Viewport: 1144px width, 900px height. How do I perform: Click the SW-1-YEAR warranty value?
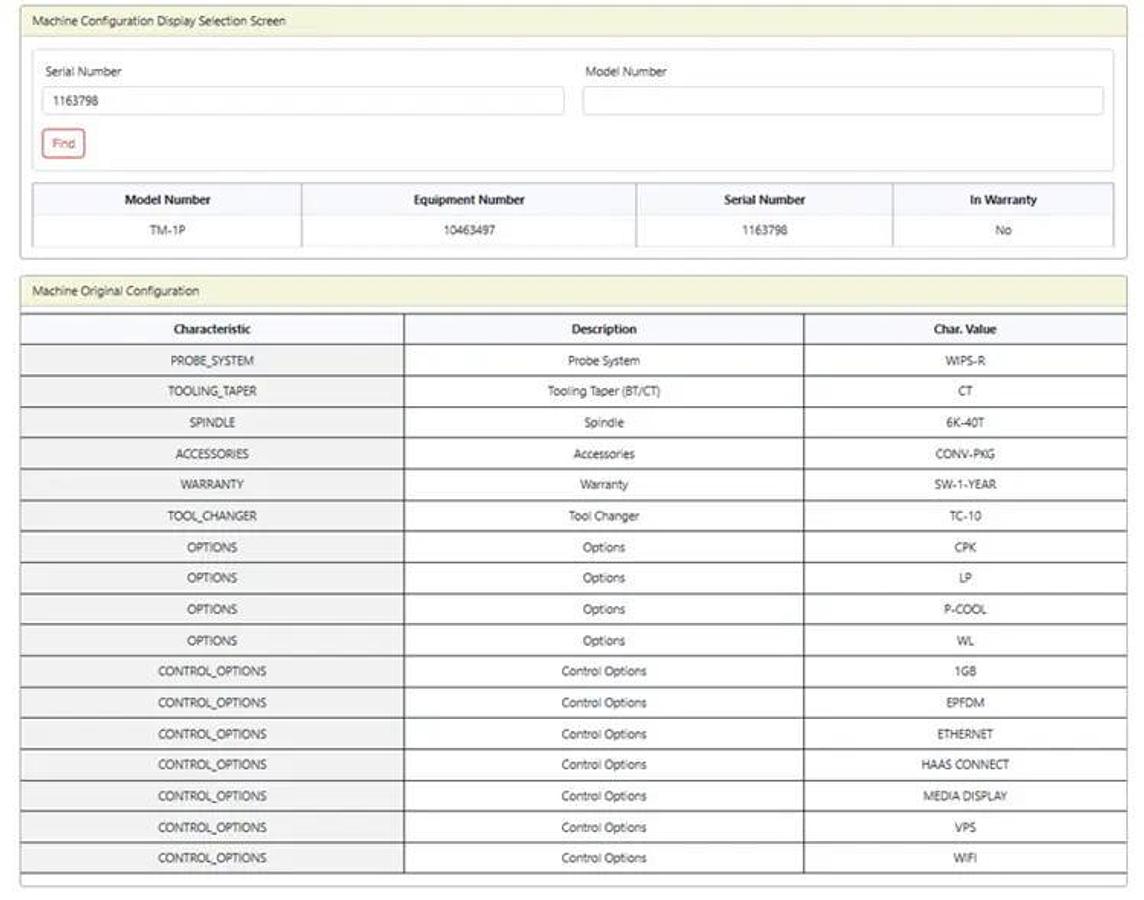[x=964, y=485]
